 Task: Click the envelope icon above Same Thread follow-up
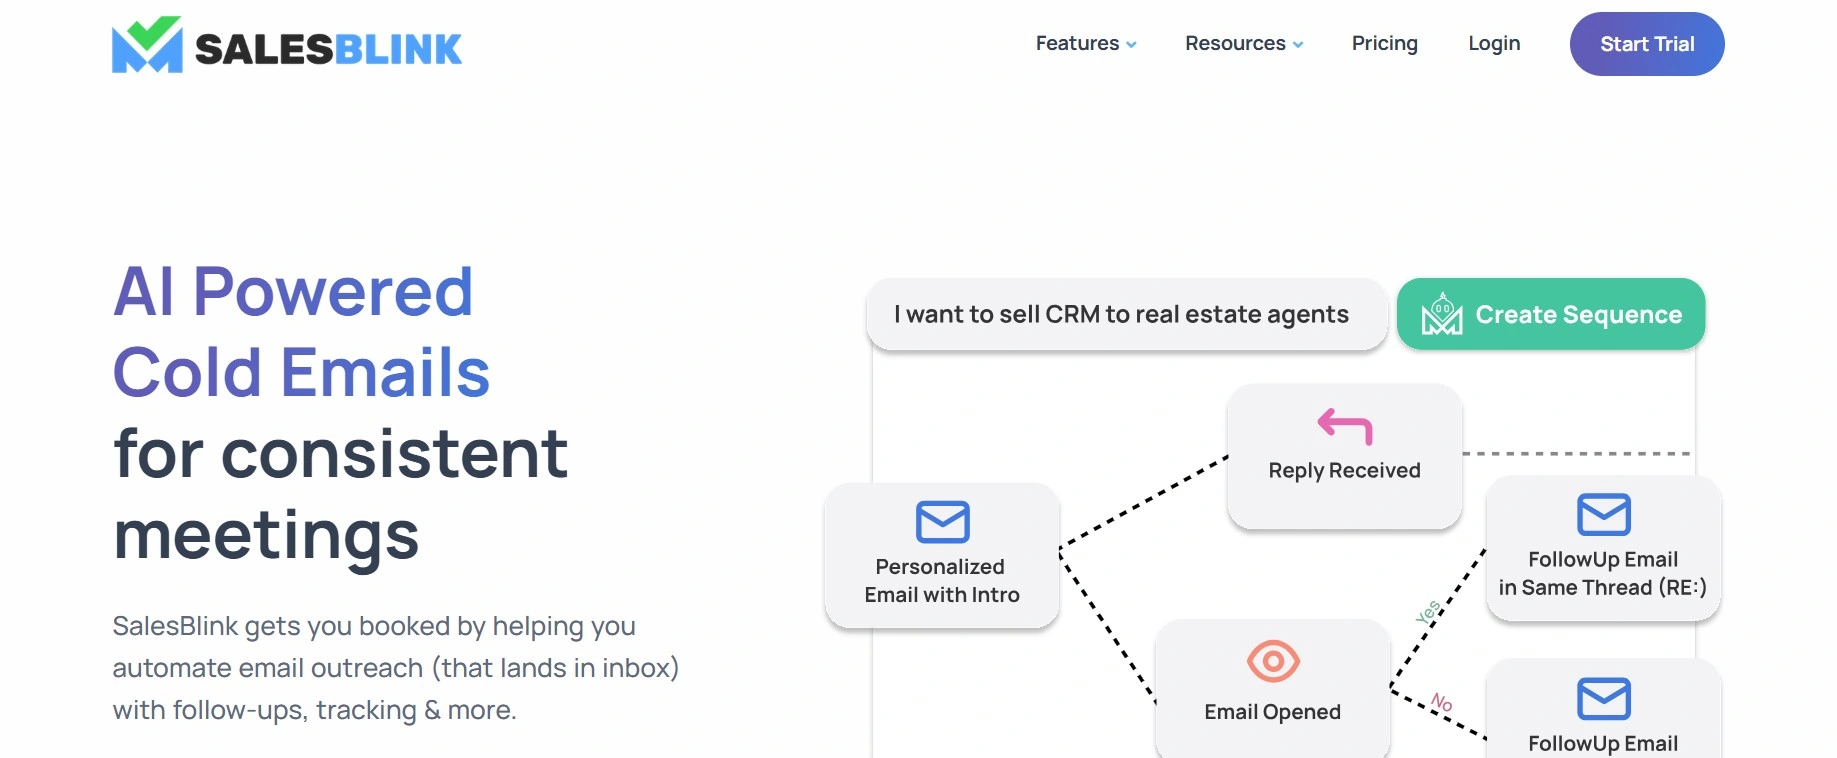(1604, 515)
